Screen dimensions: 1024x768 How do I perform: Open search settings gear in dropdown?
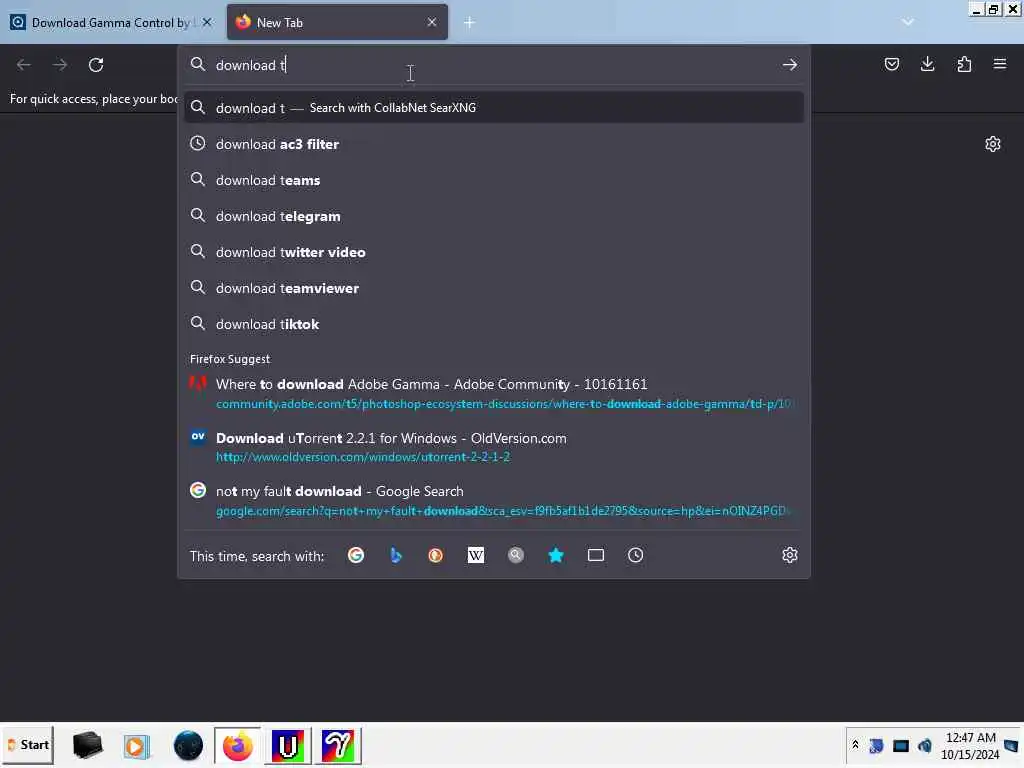(x=790, y=555)
